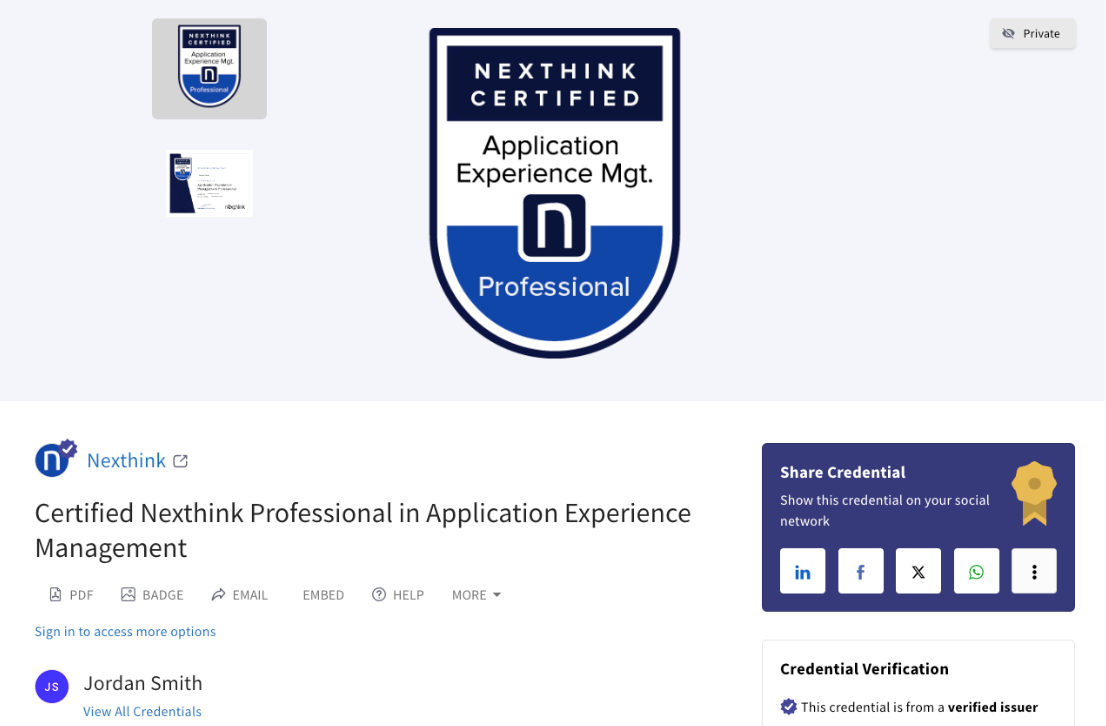The image size is (1106, 726).
Task: Share credential on X (Twitter)
Action: point(918,572)
